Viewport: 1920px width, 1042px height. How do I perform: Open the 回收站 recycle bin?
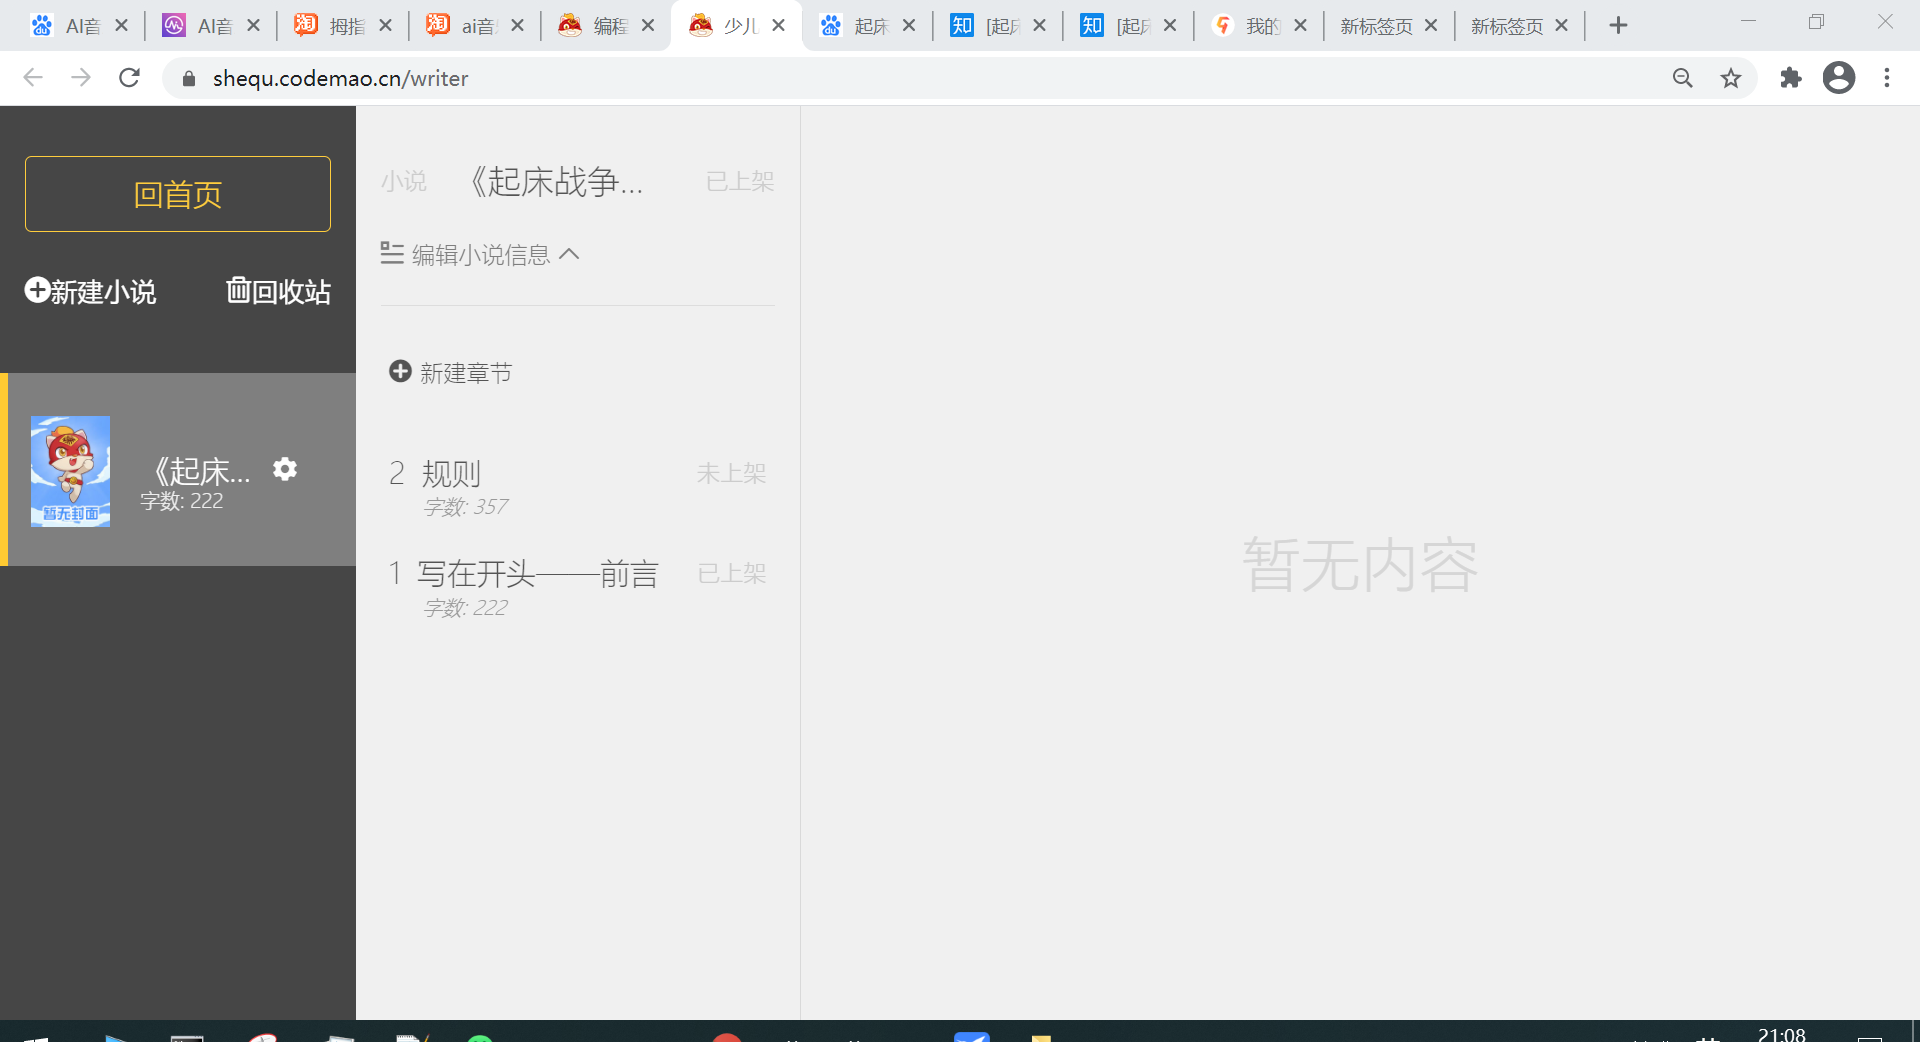coord(278,291)
